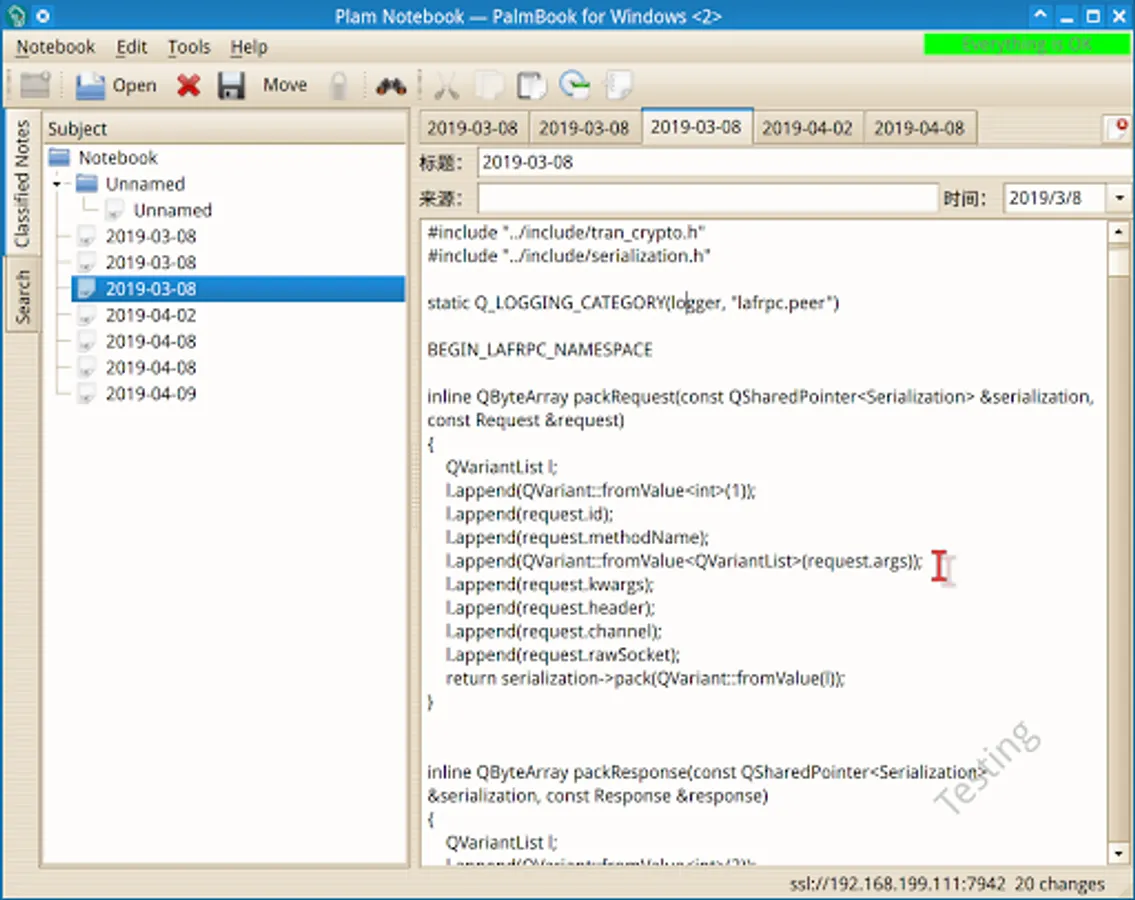Click the 2019-04-09 note icon

[x=86, y=393]
